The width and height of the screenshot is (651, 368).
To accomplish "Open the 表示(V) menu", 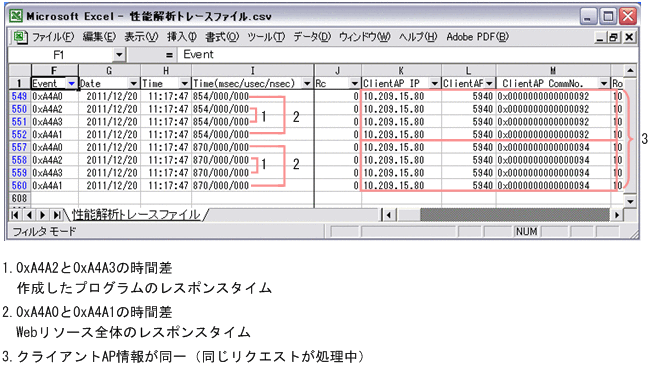I will (x=141, y=37).
